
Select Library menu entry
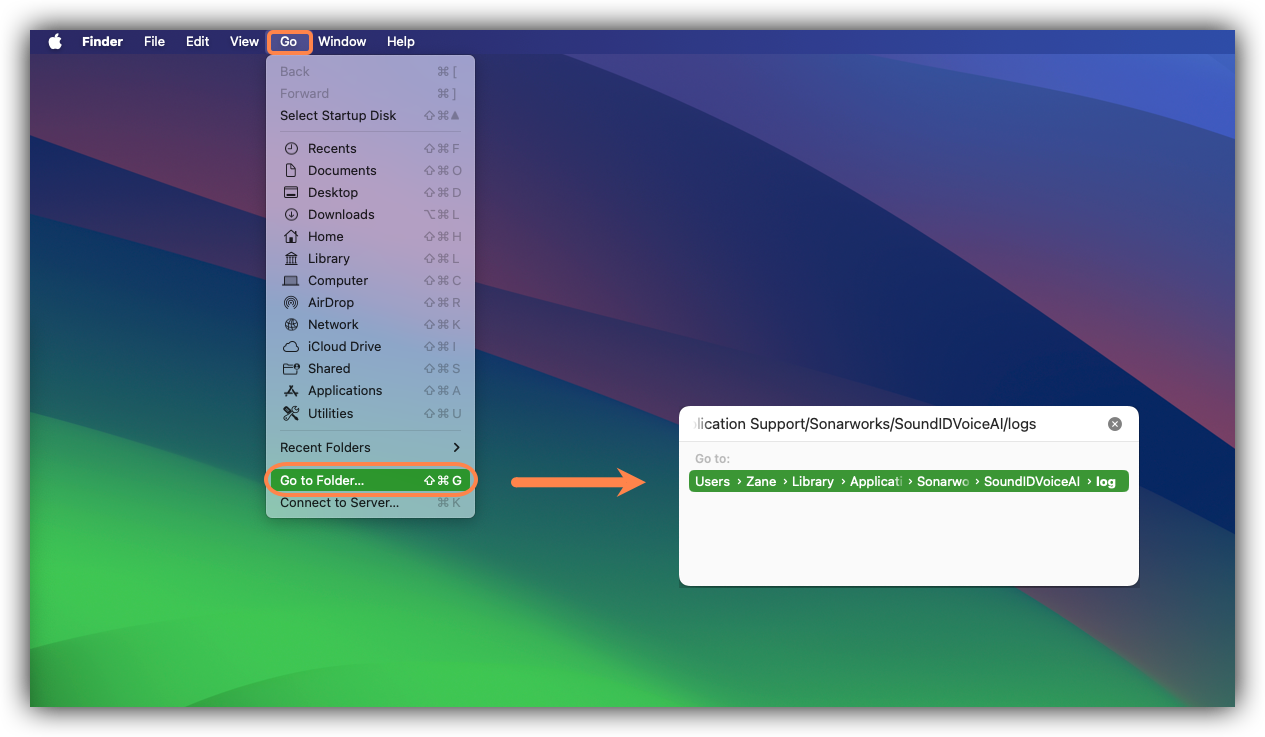click(370, 259)
